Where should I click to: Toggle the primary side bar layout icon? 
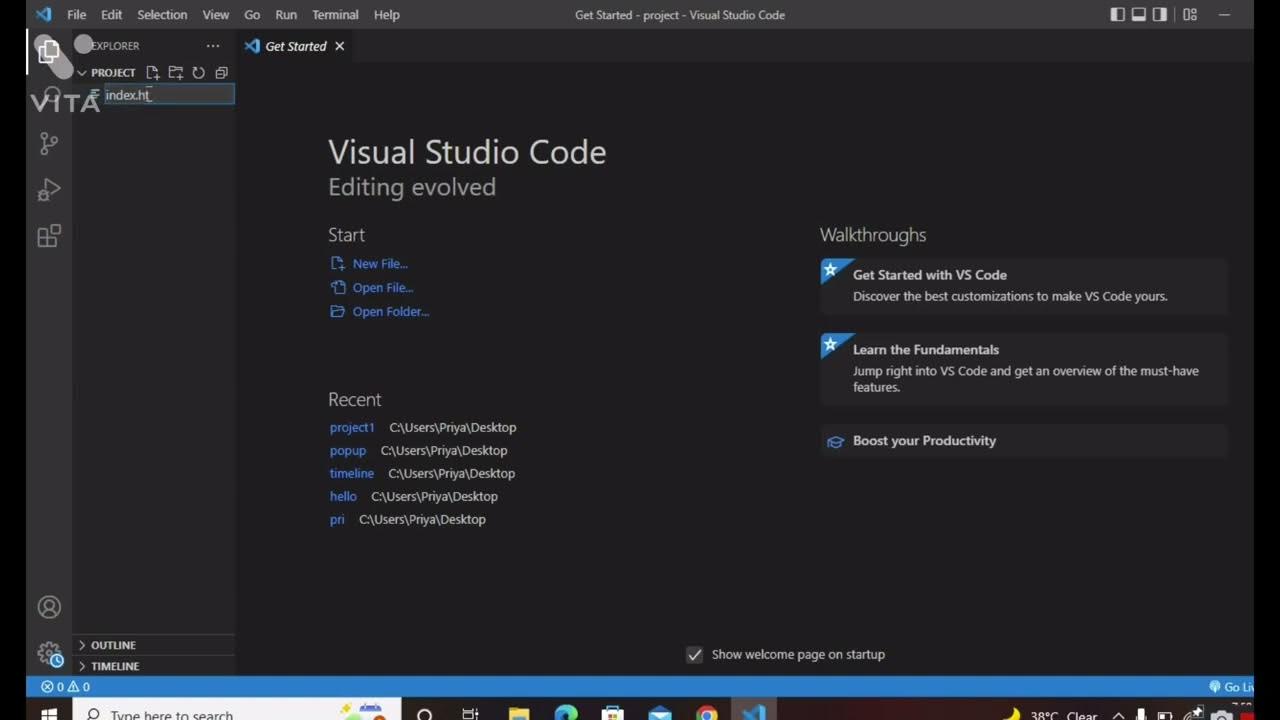click(x=1118, y=15)
